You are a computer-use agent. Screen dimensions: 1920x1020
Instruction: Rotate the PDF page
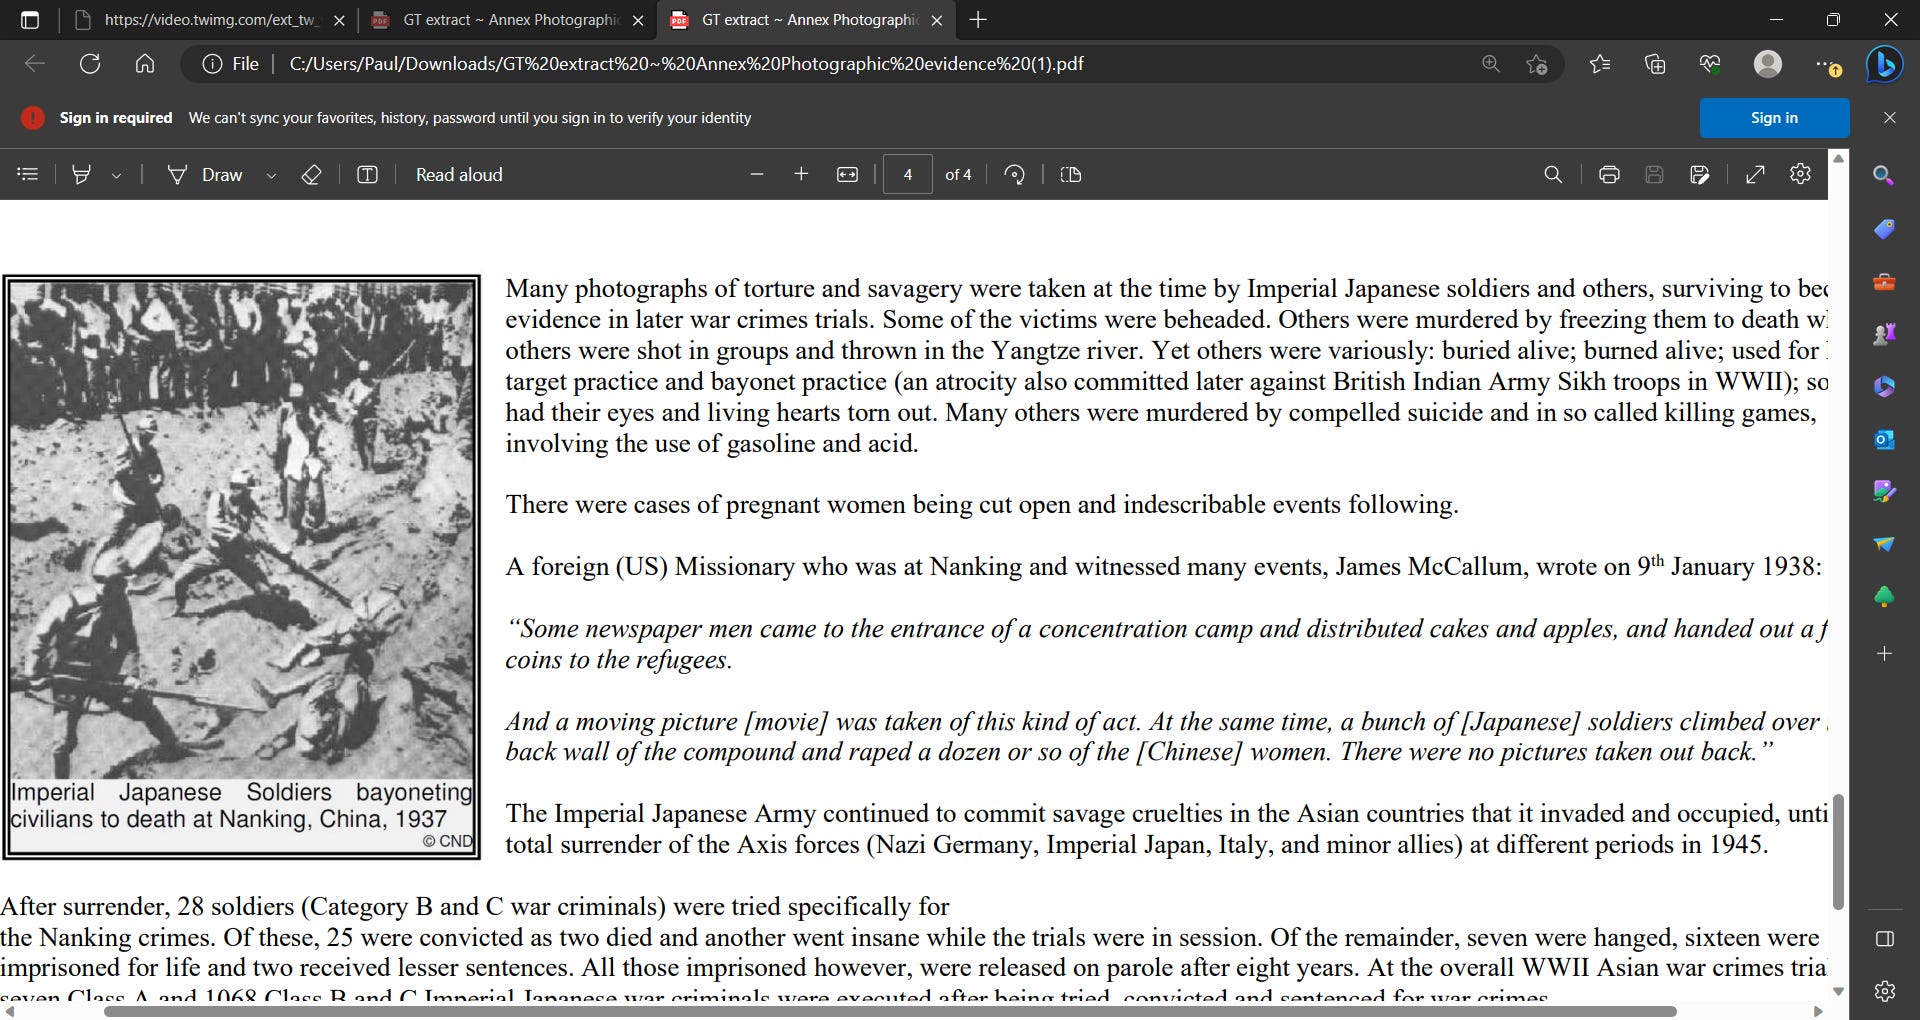coord(1014,175)
